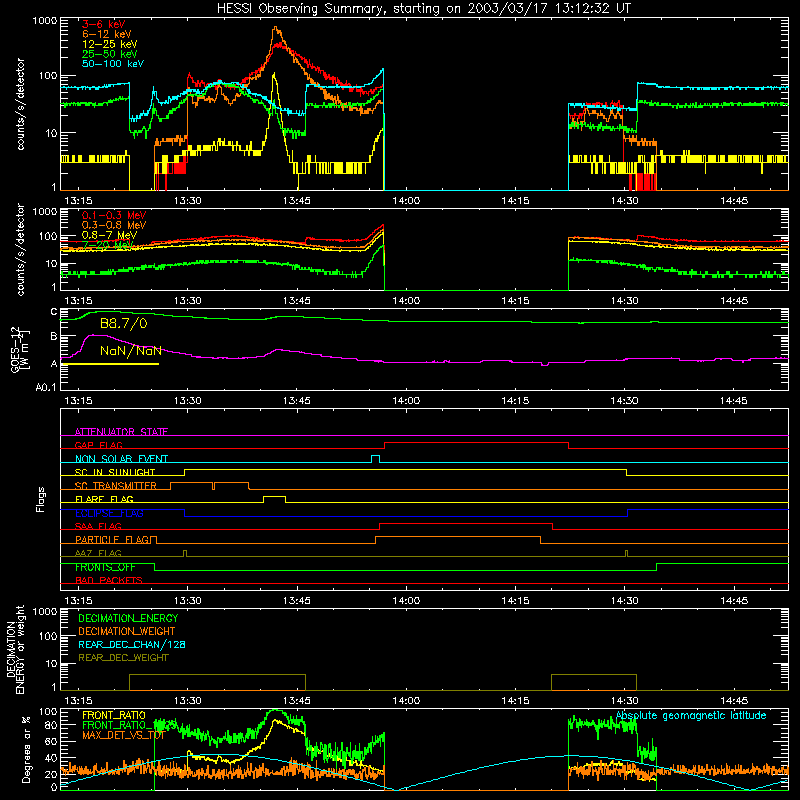Click the orange 0.3-0.8 MeV legend entry
The height and width of the screenshot is (800, 800).
pos(114,225)
